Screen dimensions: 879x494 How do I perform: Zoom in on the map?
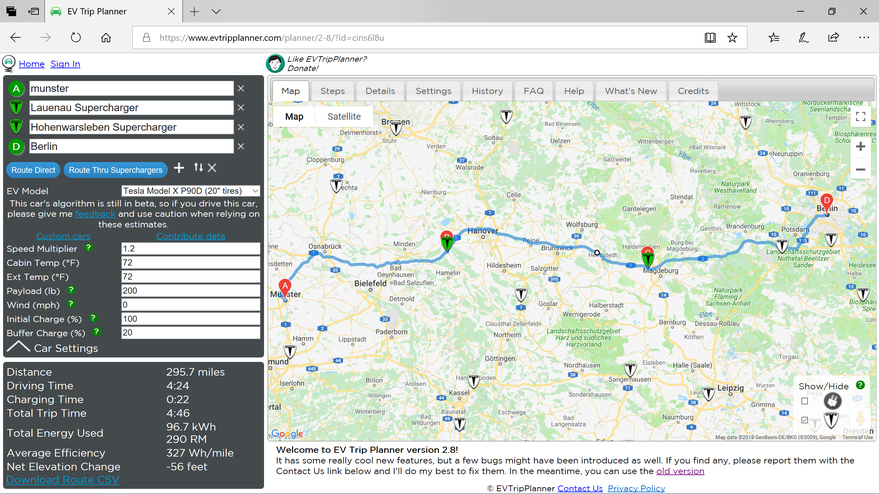click(860, 147)
